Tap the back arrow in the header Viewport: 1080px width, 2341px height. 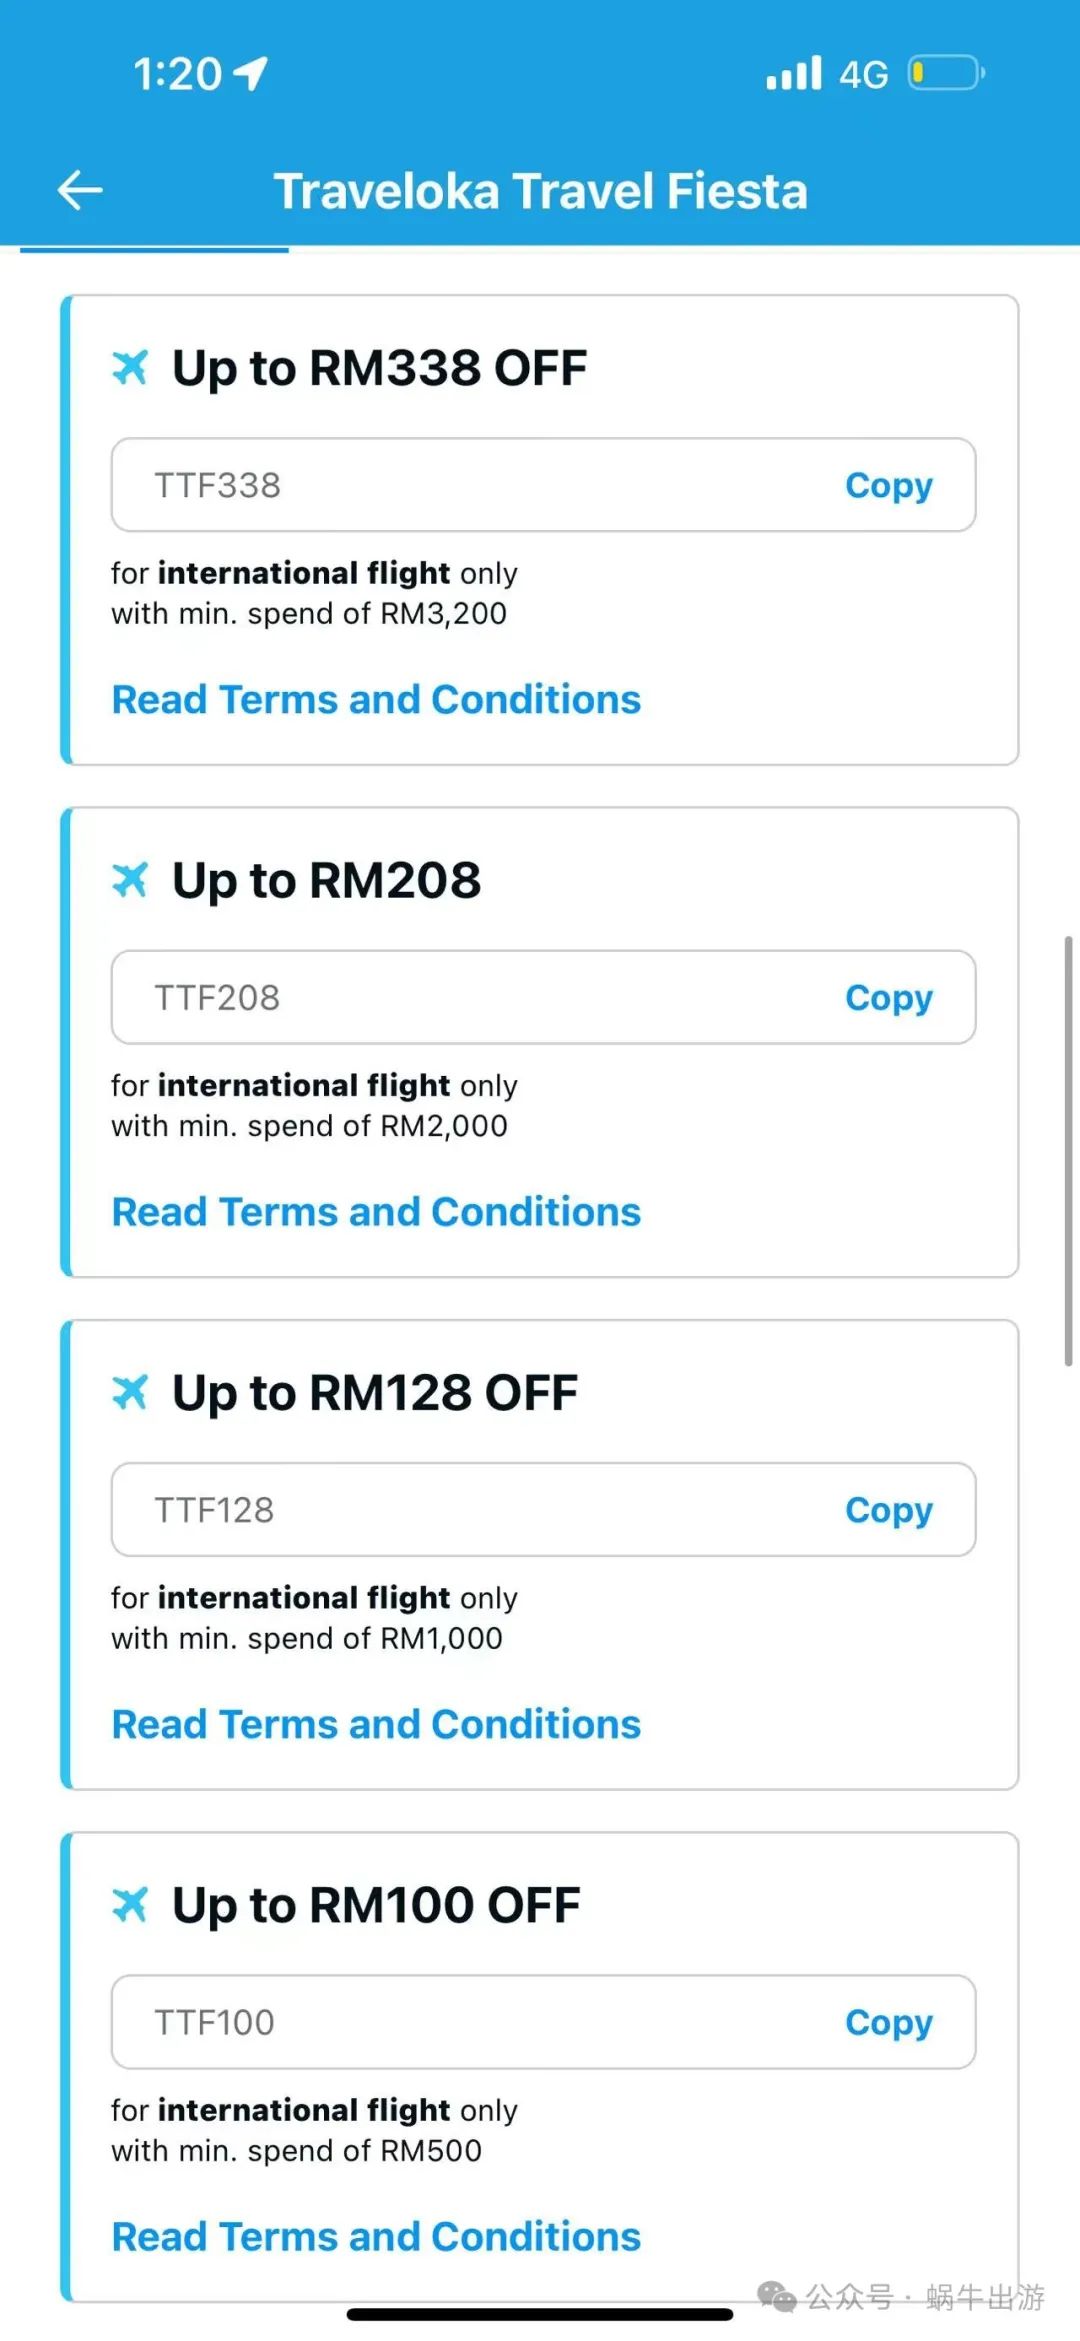point(80,190)
